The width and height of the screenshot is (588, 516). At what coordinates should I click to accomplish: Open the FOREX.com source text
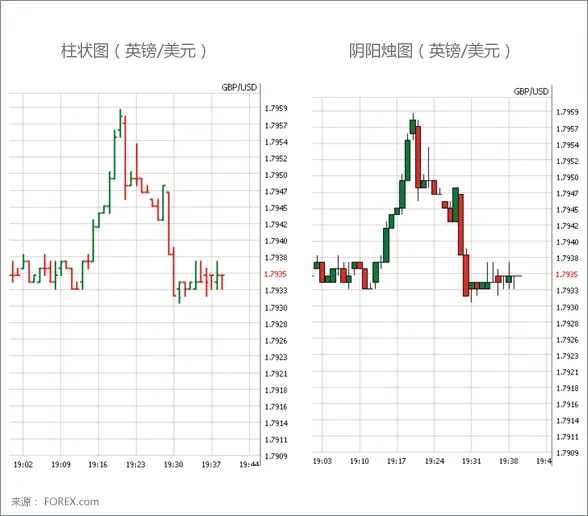point(72,502)
